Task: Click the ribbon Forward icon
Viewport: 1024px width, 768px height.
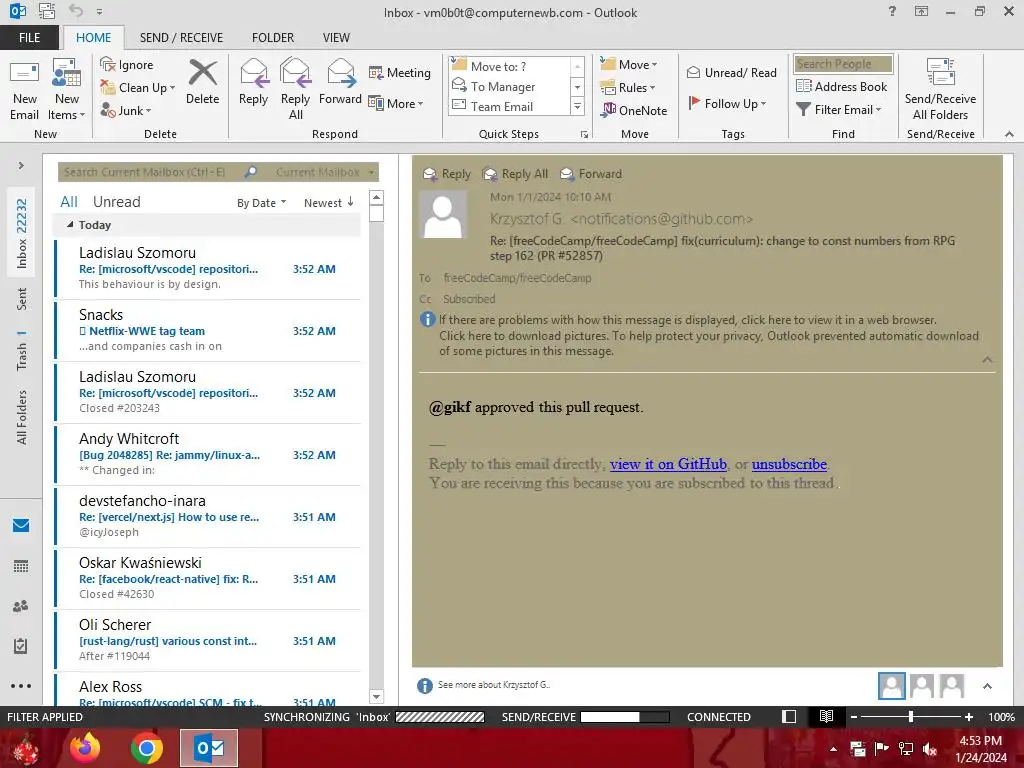Action: [x=340, y=82]
